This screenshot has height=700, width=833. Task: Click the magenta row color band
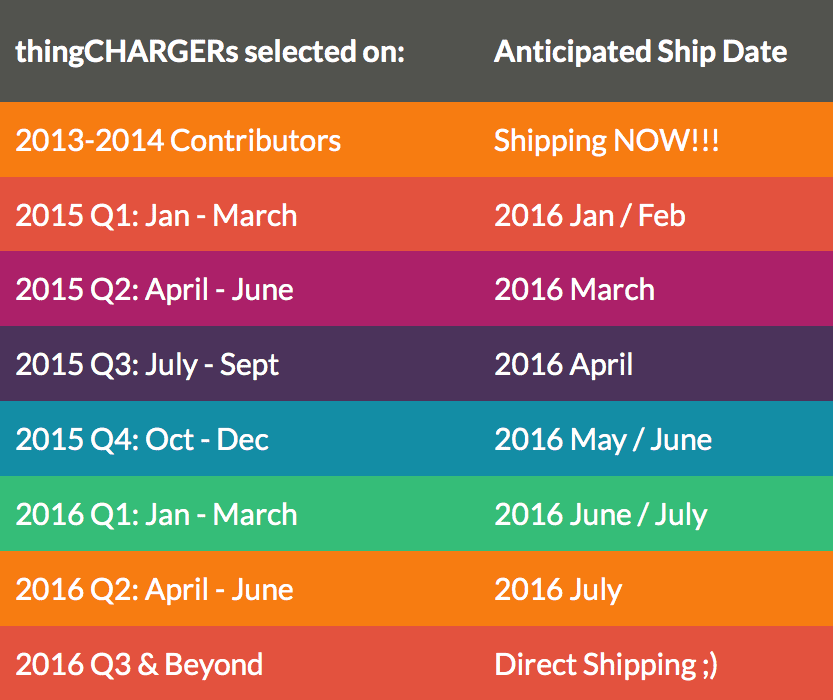pos(416,289)
